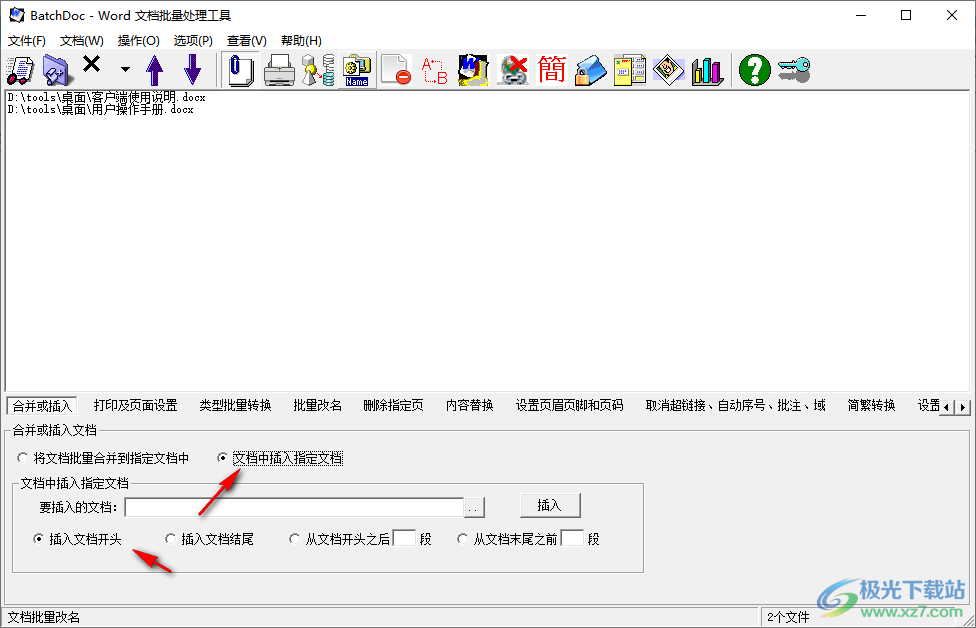The image size is (976, 628).
Task: Open the 查看(V) menu
Action: tap(246, 40)
